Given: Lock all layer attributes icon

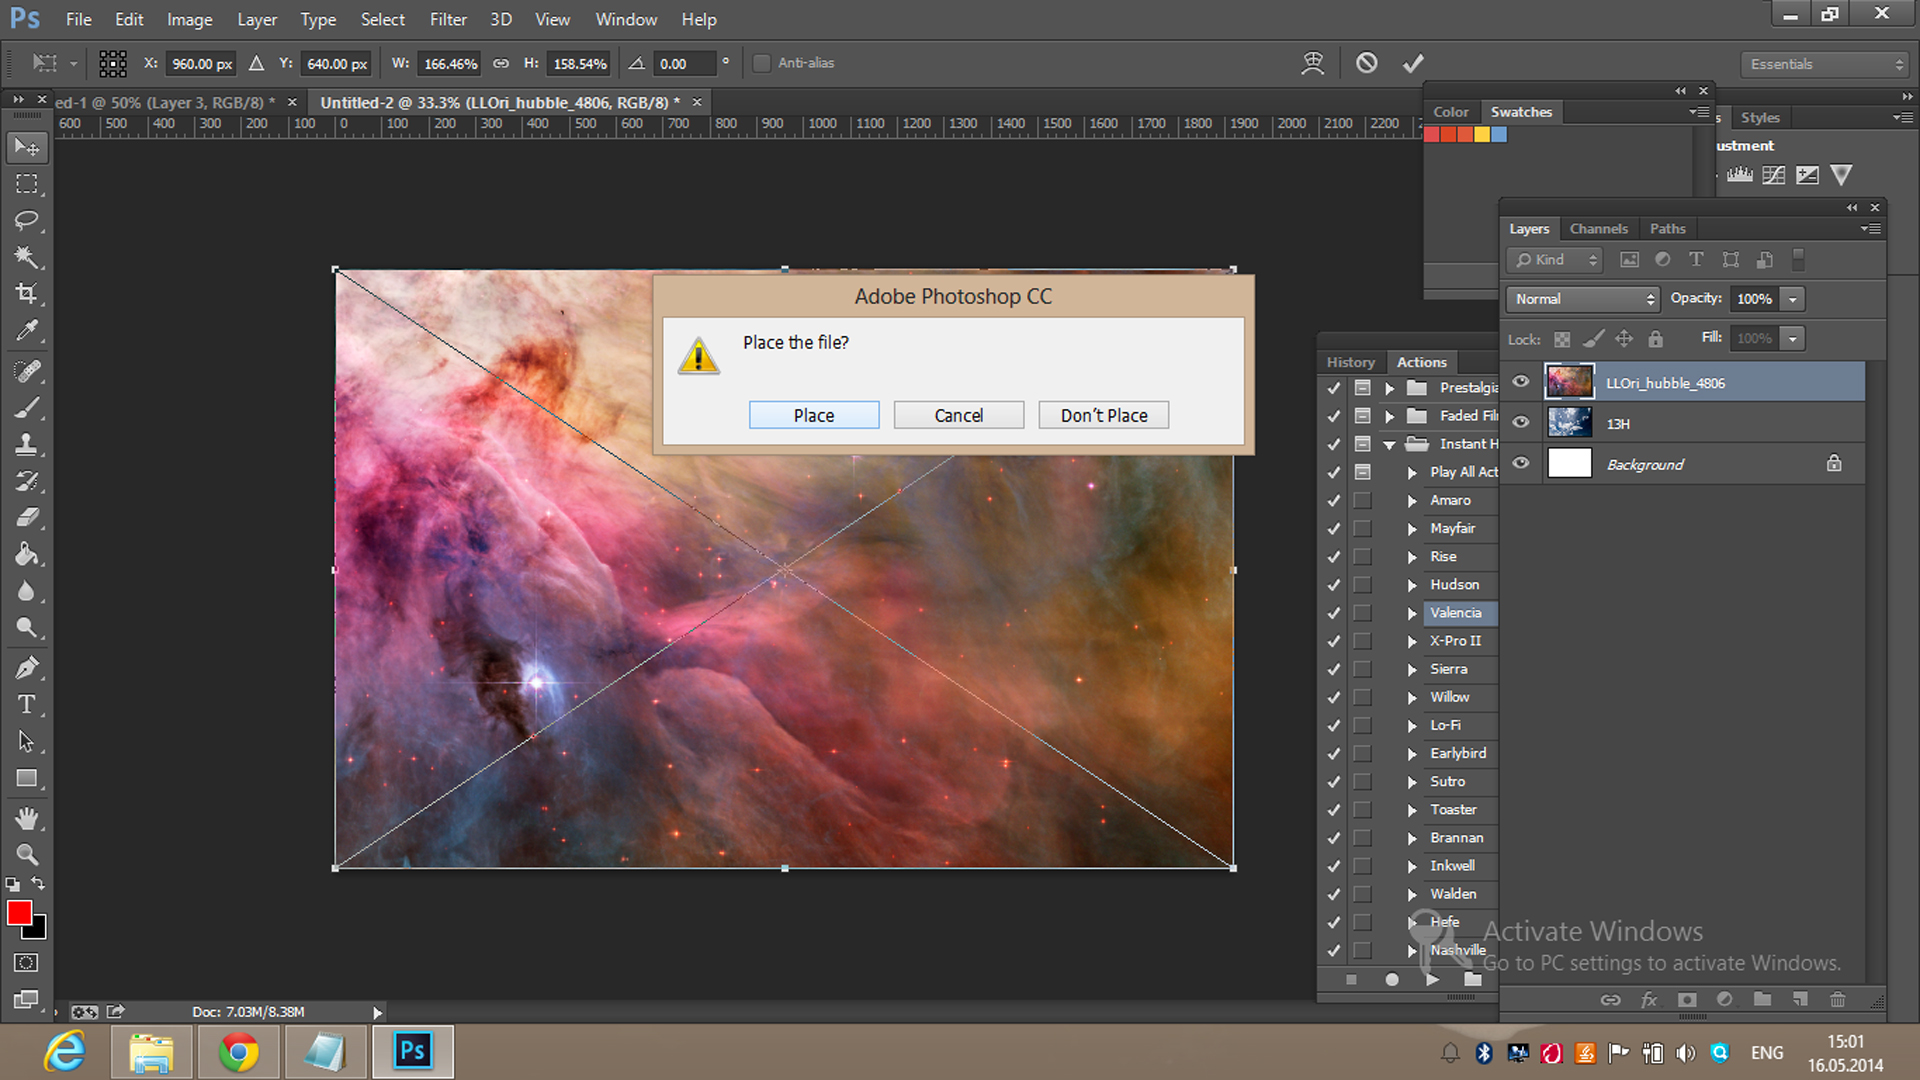Looking at the screenshot, I should (1656, 339).
